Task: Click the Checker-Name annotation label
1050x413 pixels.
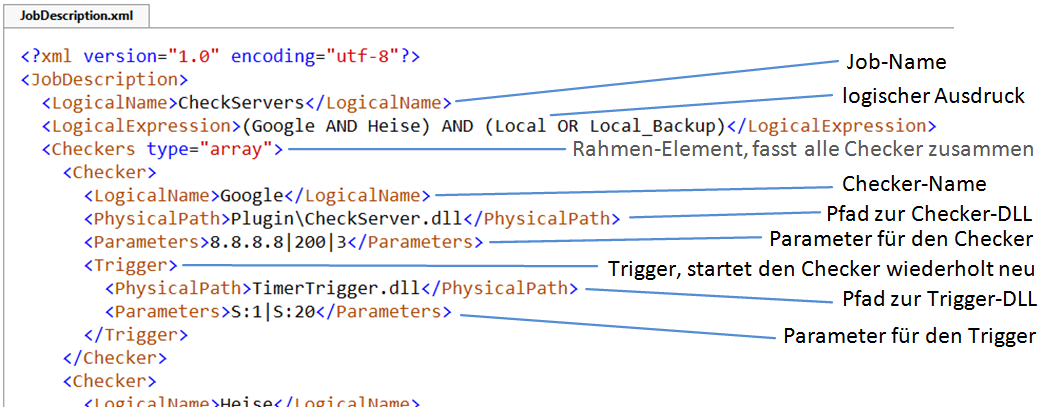Action: [915, 184]
